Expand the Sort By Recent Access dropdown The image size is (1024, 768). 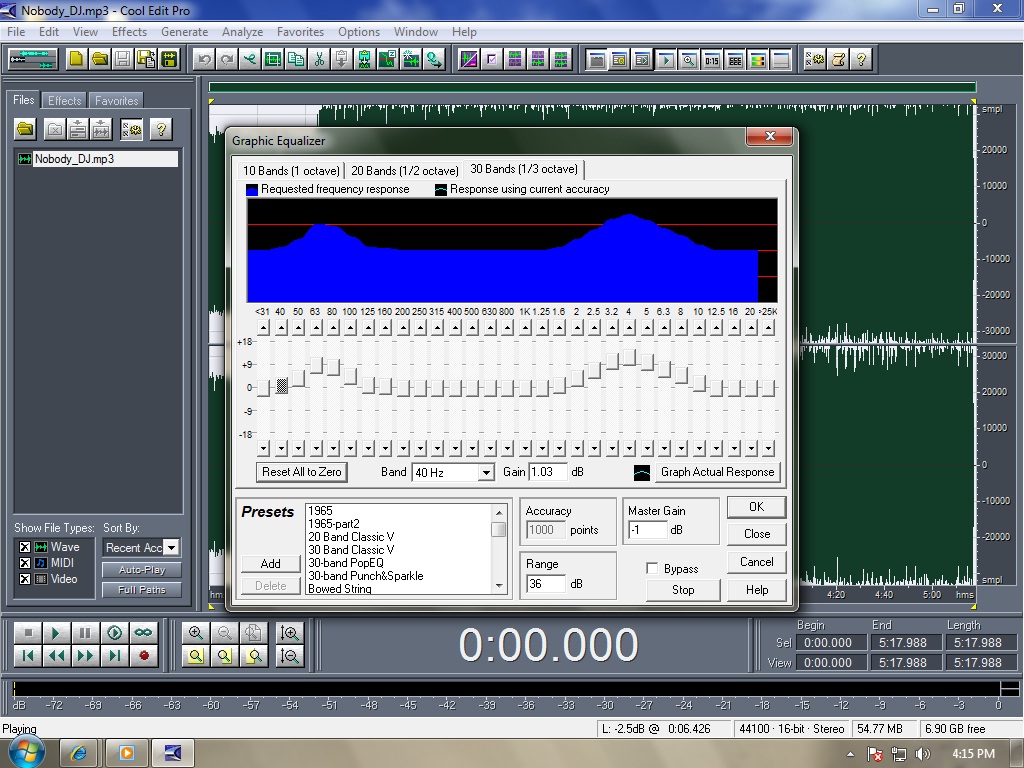(x=172, y=548)
